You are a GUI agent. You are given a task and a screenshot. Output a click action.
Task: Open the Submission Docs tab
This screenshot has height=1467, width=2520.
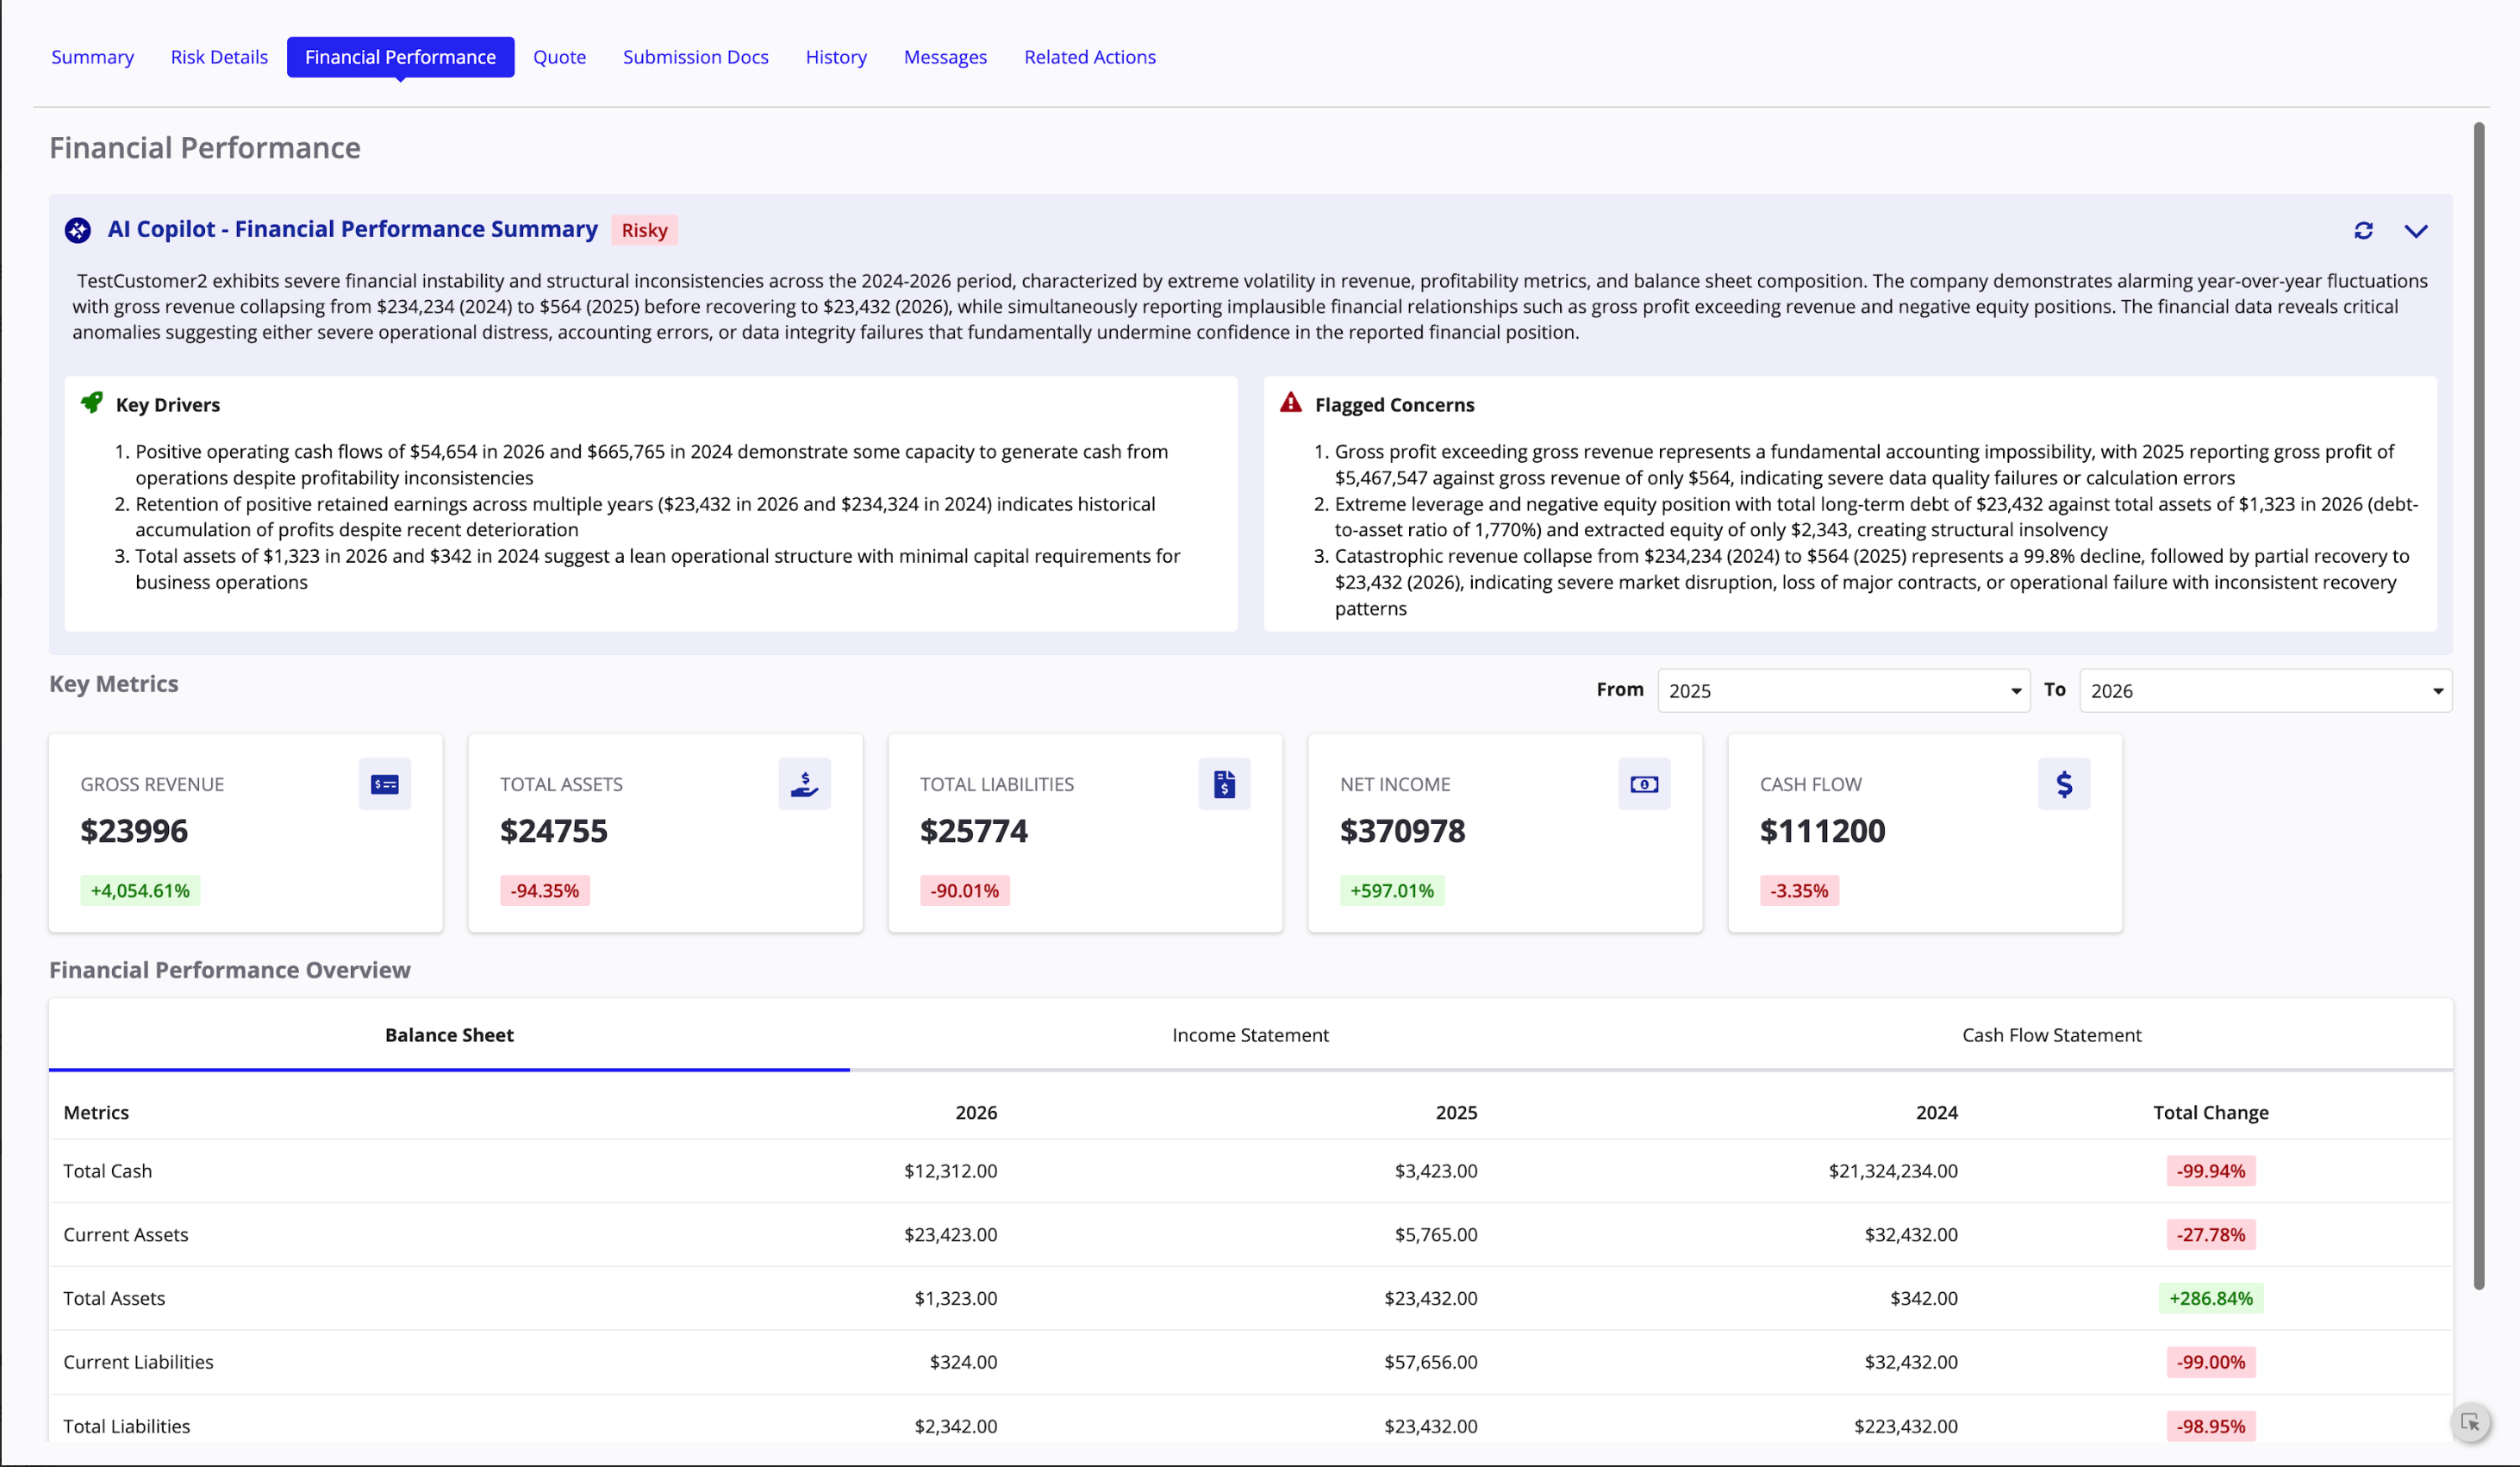click(696, 57)
